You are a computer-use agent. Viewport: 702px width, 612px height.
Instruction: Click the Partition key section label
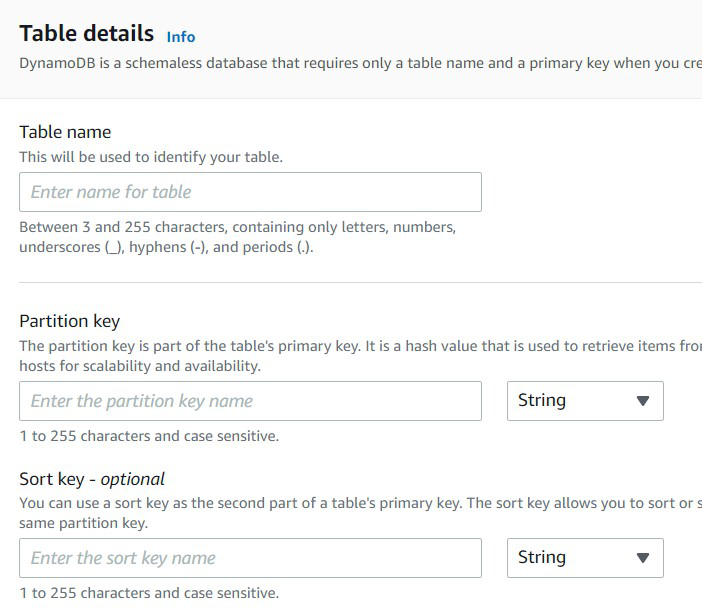69,321
